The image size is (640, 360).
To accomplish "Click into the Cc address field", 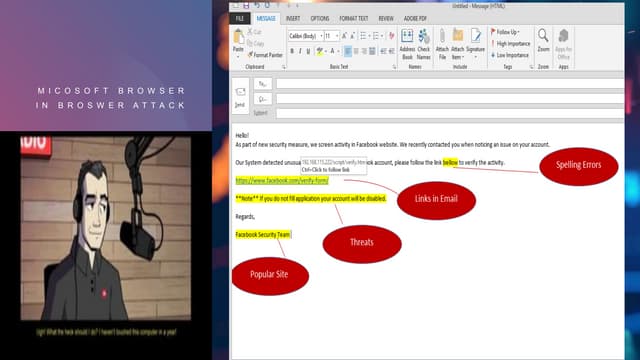I will pyautogui.click(x=450, y=98).
